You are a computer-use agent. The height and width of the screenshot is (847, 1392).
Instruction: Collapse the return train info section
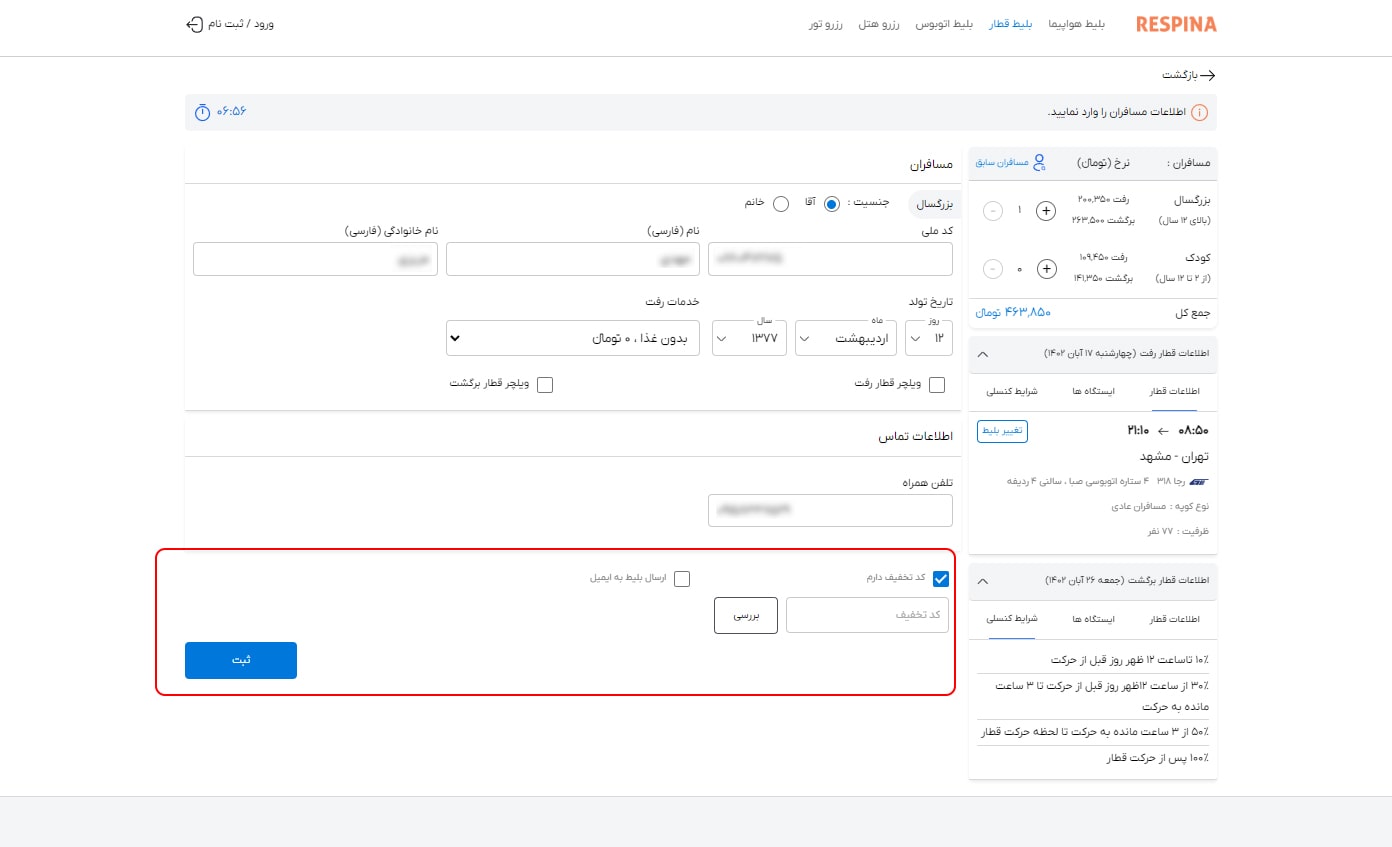point(982,581)
